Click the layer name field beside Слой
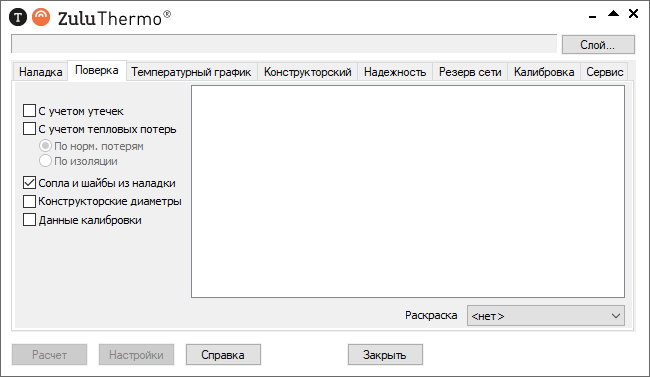The width and height of the screenshot is (650, 377). 284,44
